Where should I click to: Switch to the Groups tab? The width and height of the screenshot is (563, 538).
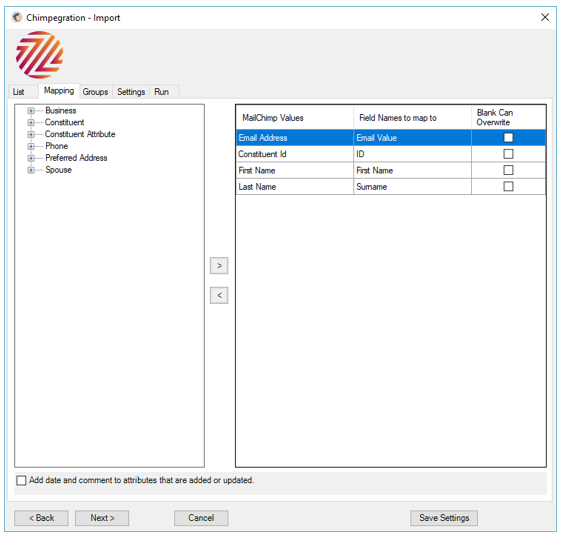point(95,92)
